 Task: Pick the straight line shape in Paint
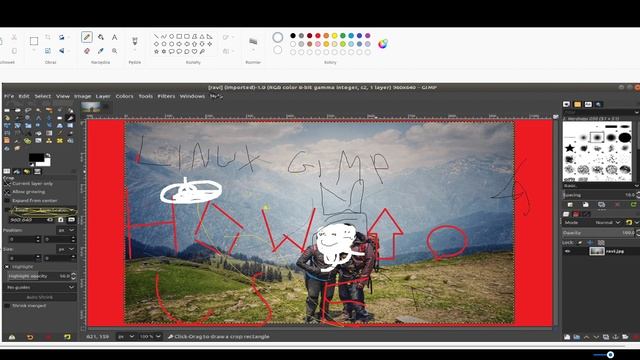[156, 36]
